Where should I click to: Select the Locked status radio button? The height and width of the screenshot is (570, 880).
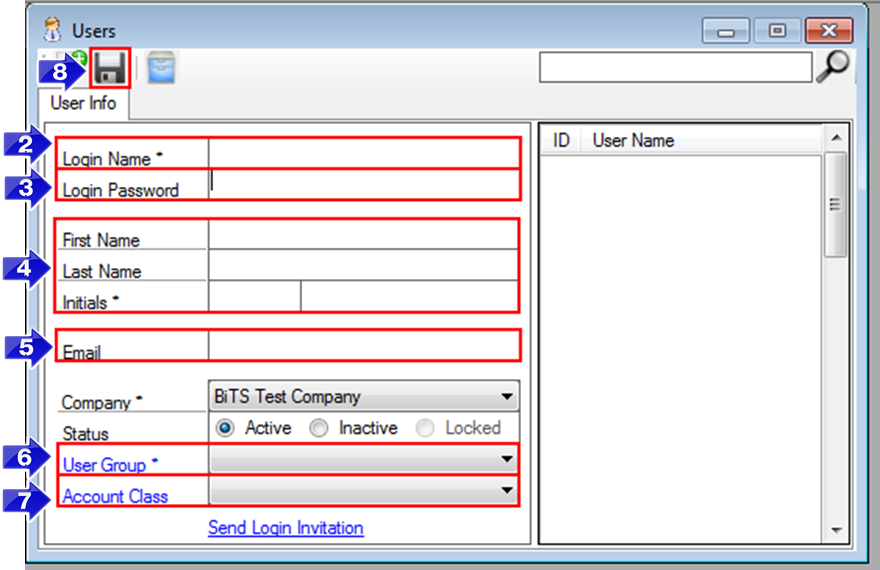(x=425, y=428)
